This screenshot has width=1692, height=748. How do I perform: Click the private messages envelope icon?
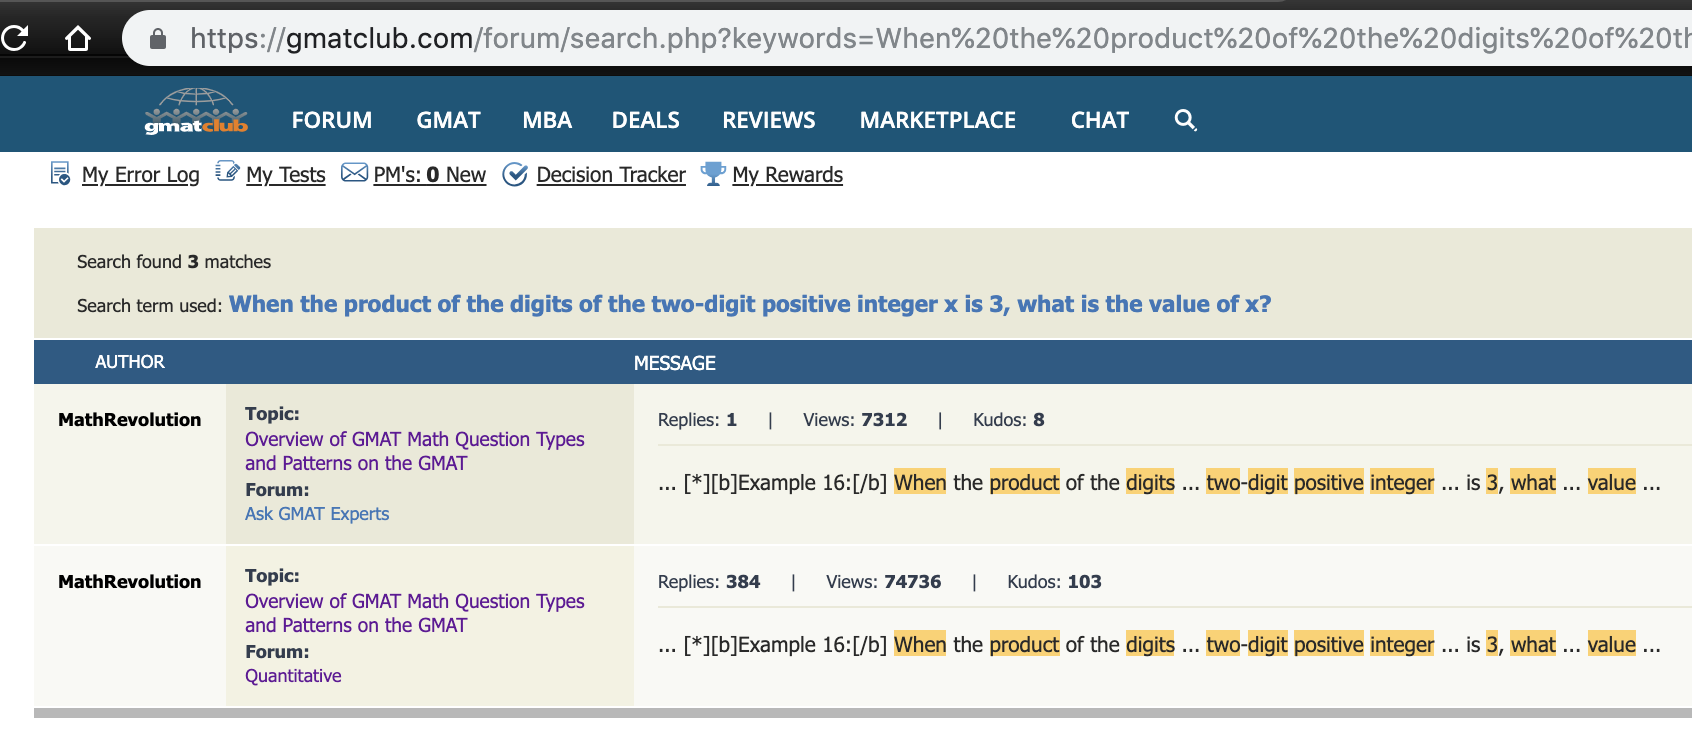[354, 173]
